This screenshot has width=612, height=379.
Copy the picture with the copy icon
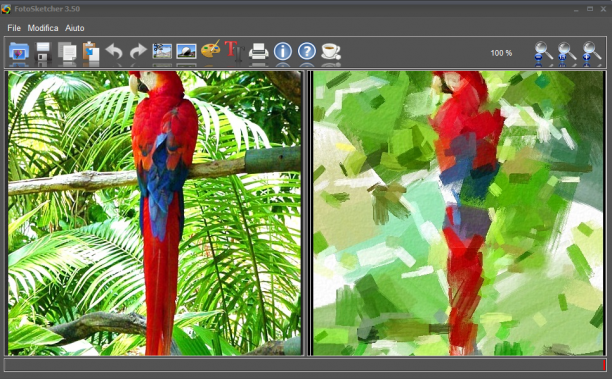[x=67, y=52]
